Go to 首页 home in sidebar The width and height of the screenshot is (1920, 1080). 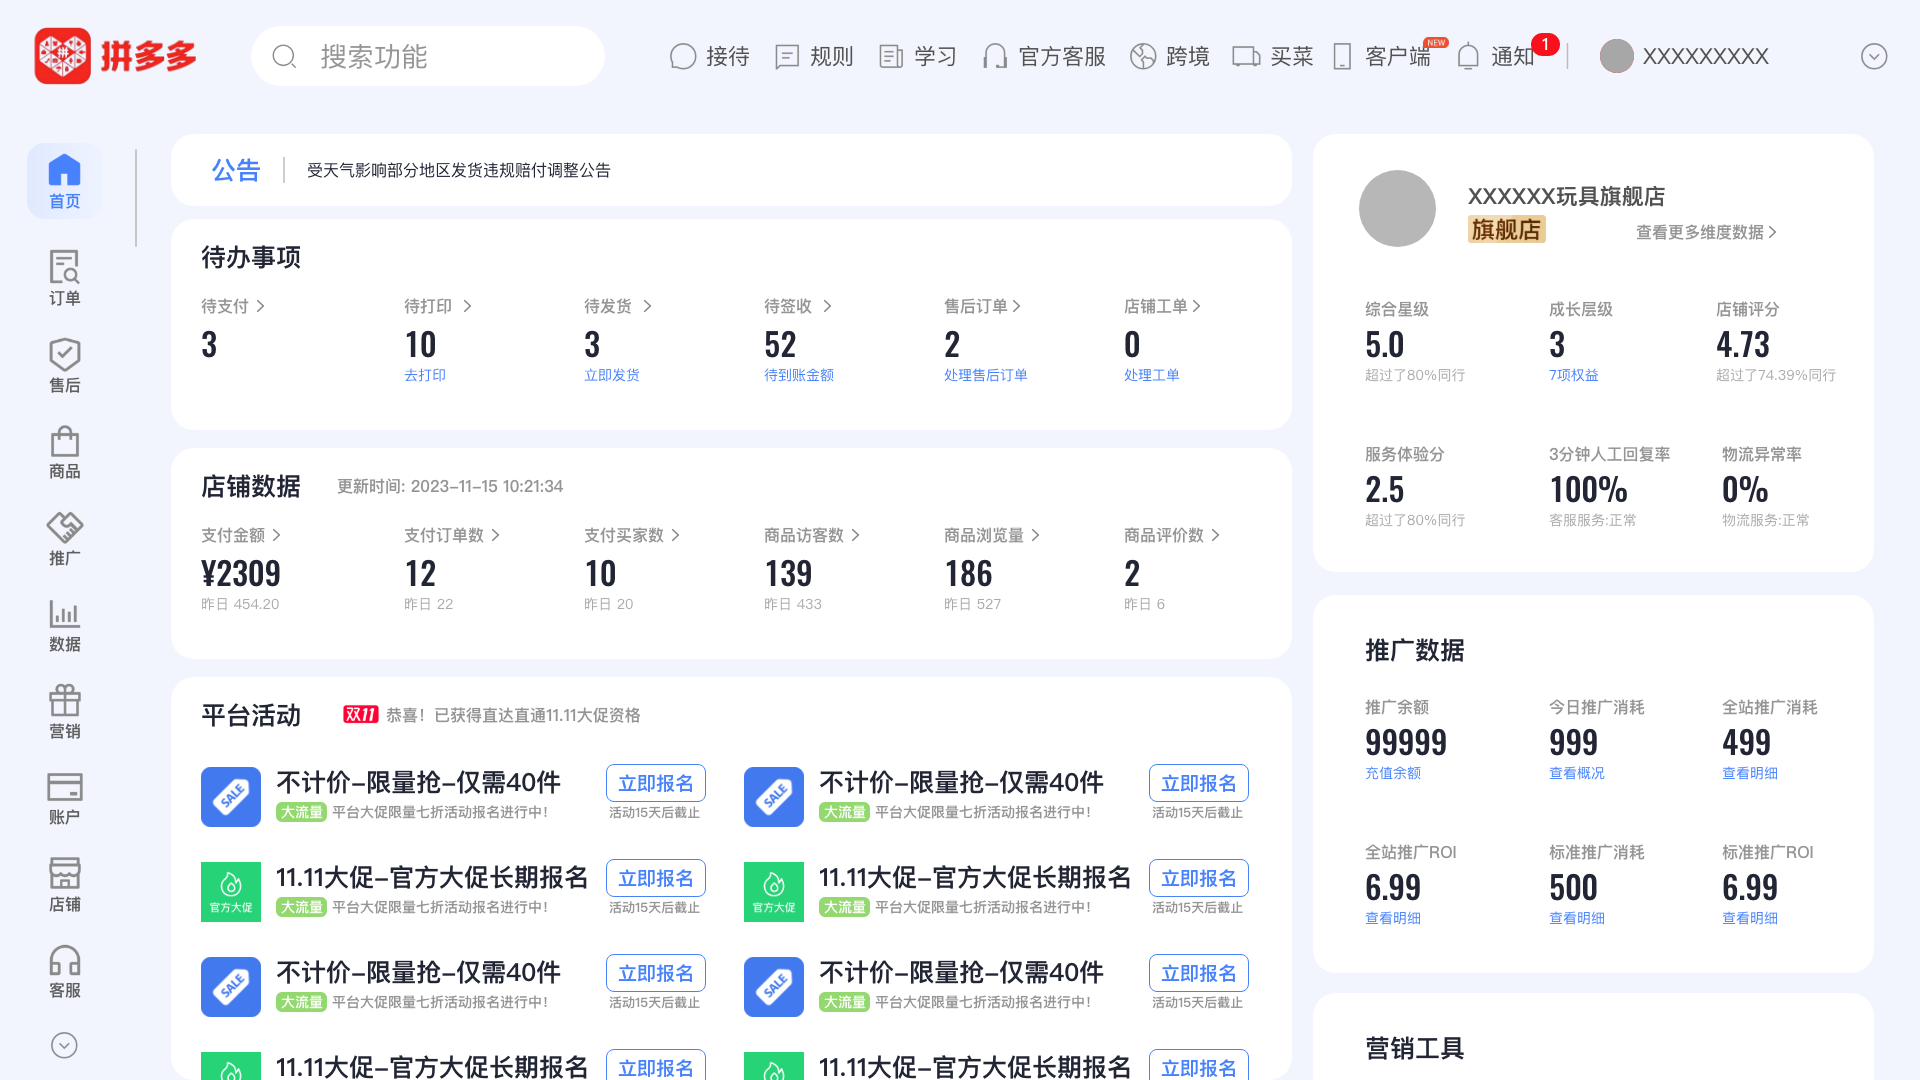coord(64,181)
